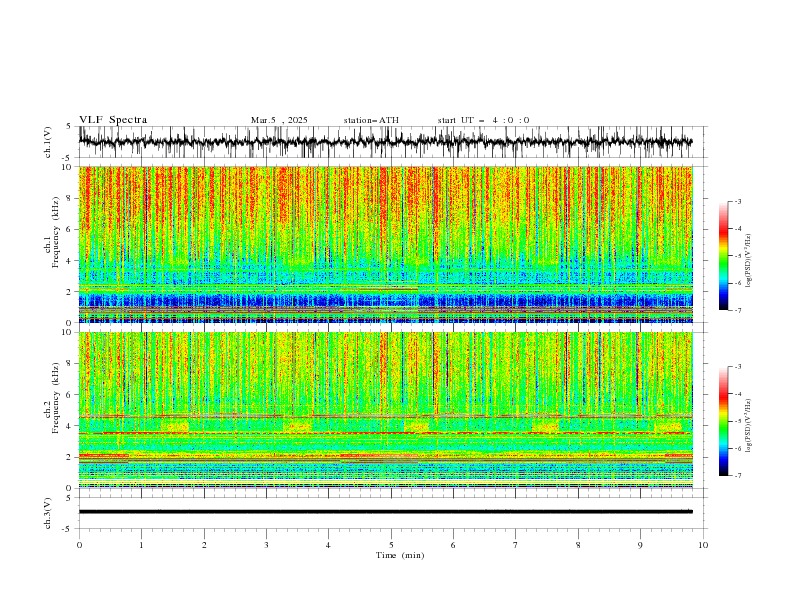This screenshot has width=792, height=612.
Task: Click the "3" tick on the time axis
Action: (266, 545)
